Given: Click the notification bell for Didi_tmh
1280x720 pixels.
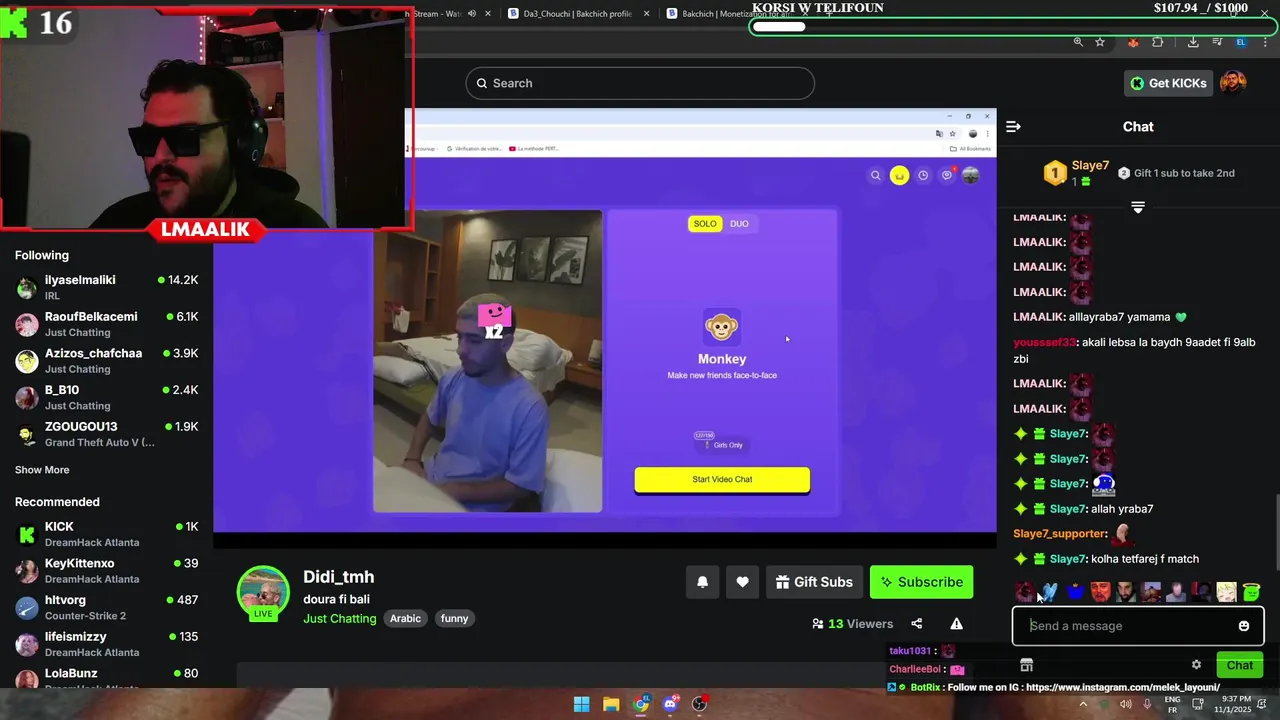Looking at the screenshot, I should (x=702, y=582).
